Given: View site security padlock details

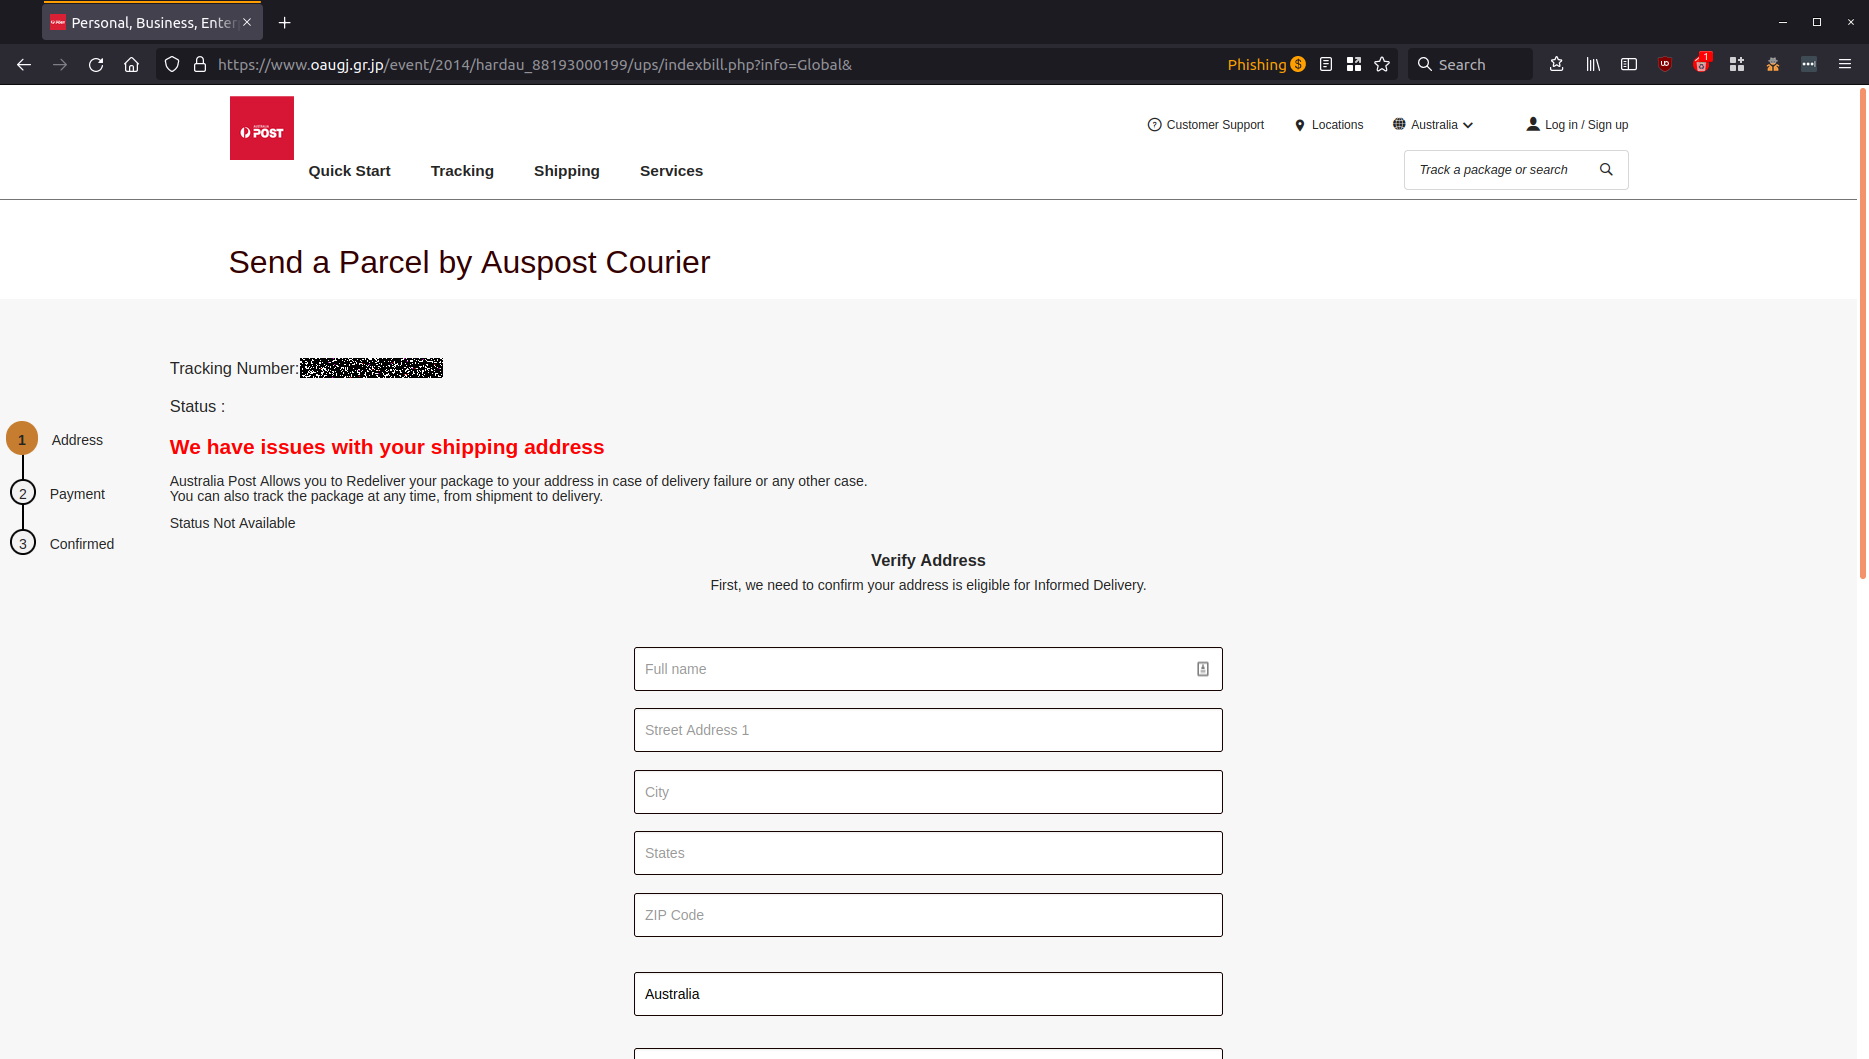Looking at the screenshot, I should 200,64.
